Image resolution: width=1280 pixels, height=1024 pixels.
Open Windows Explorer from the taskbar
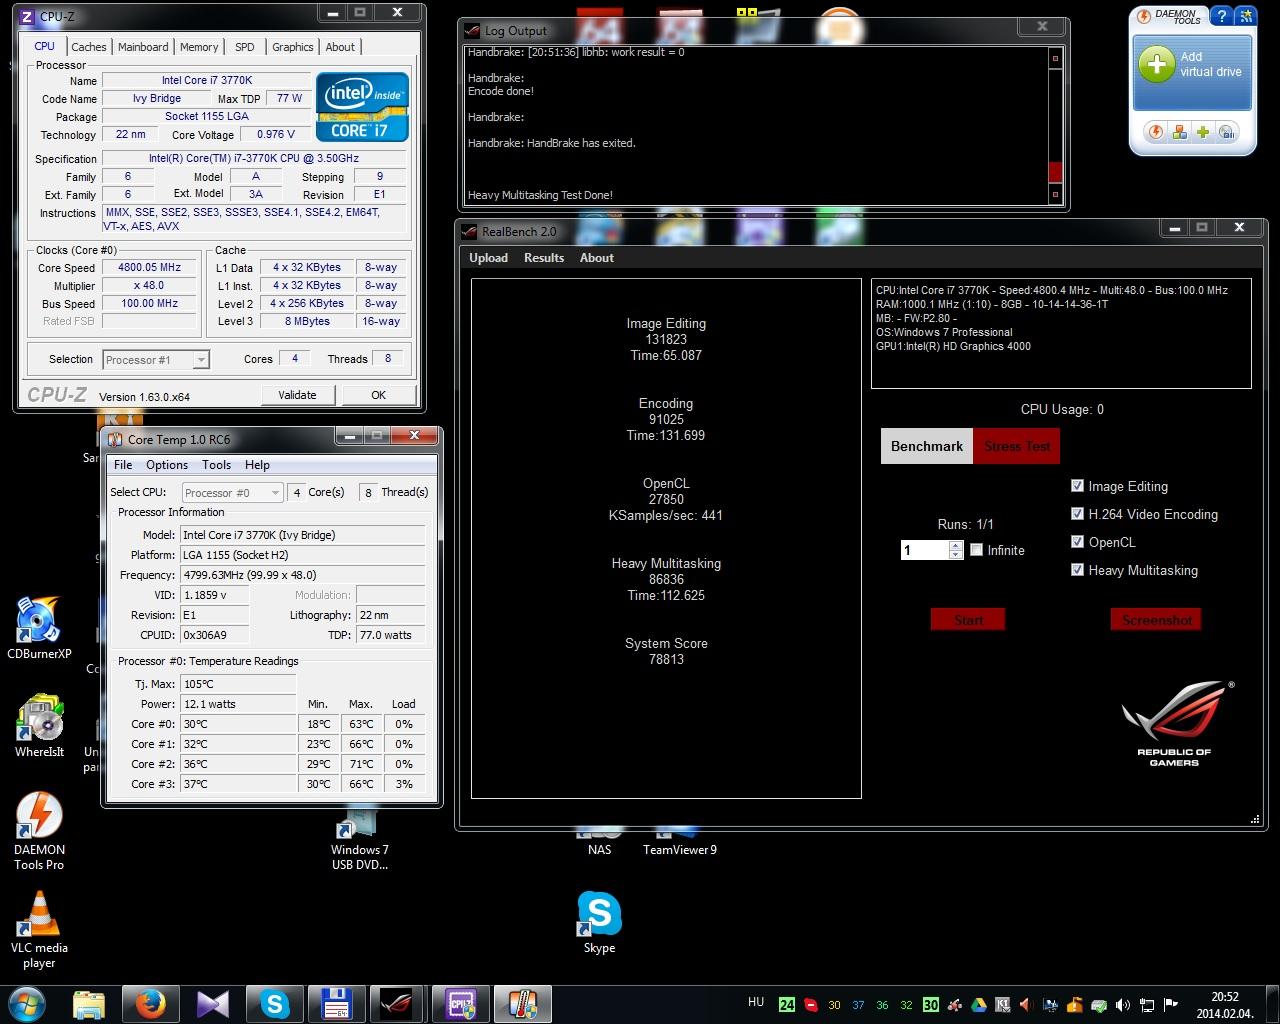pyautogui.click(x=89, y=1004)
